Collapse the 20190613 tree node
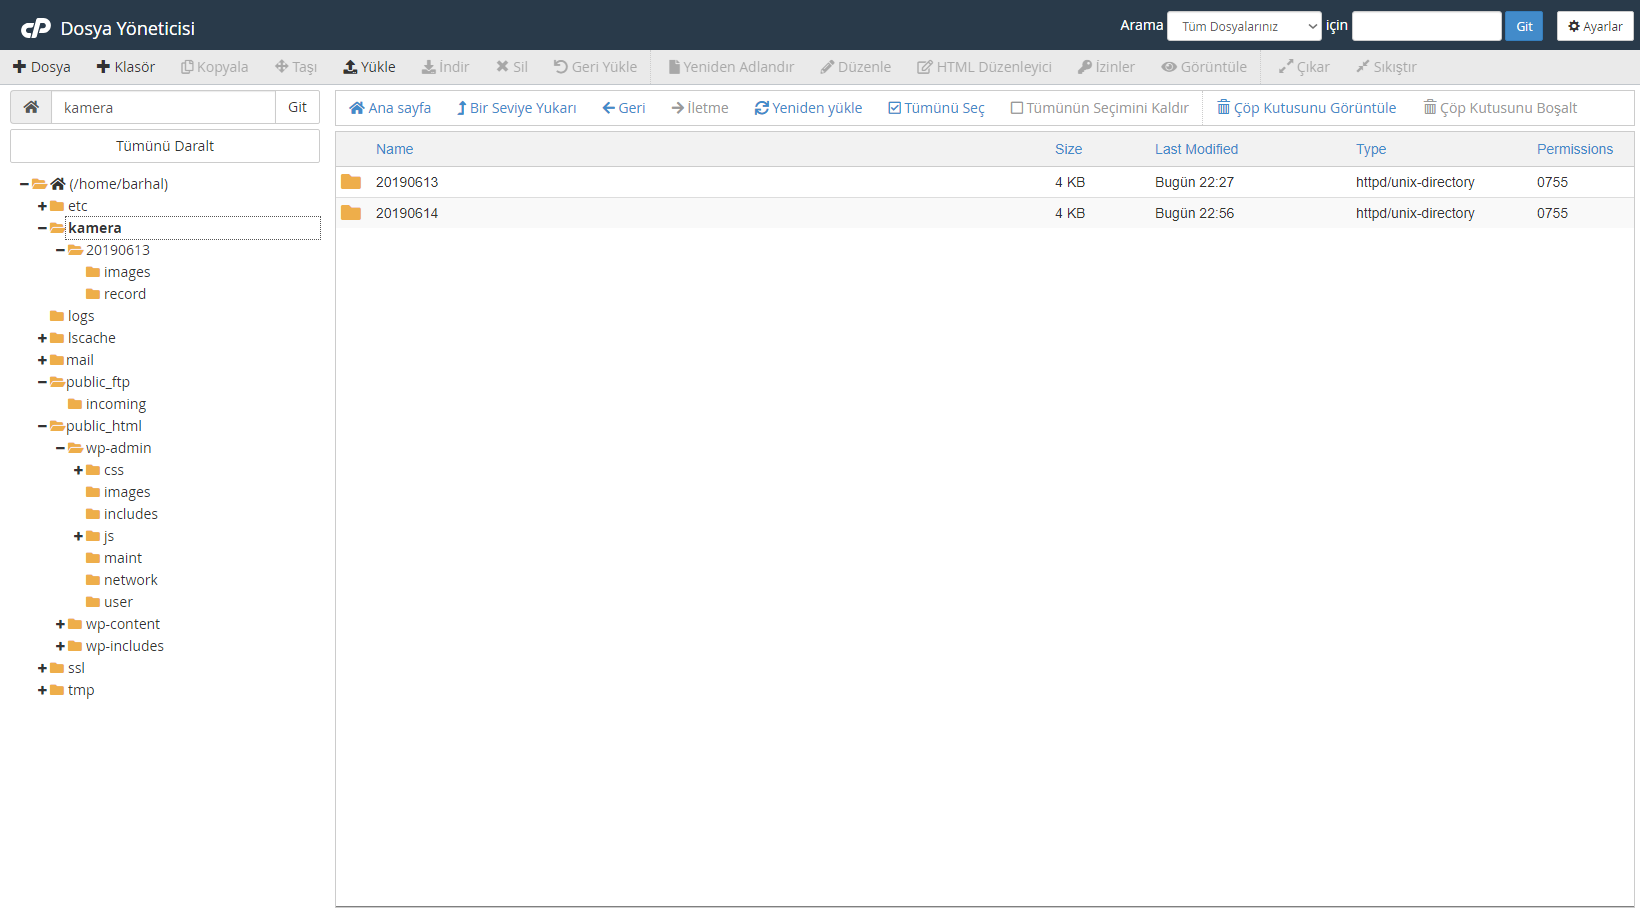Screen dimensions: 1640x908 [x=60, y=250]
